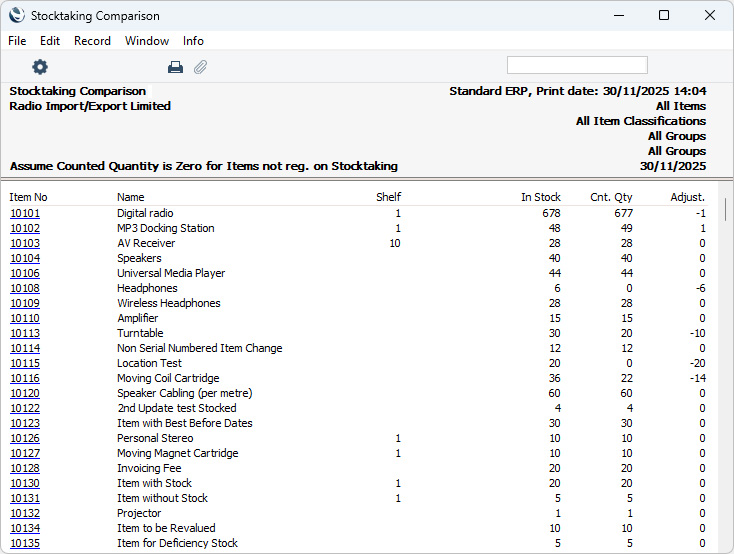
Task: Open item 10106 link
Action: (25, 273)
